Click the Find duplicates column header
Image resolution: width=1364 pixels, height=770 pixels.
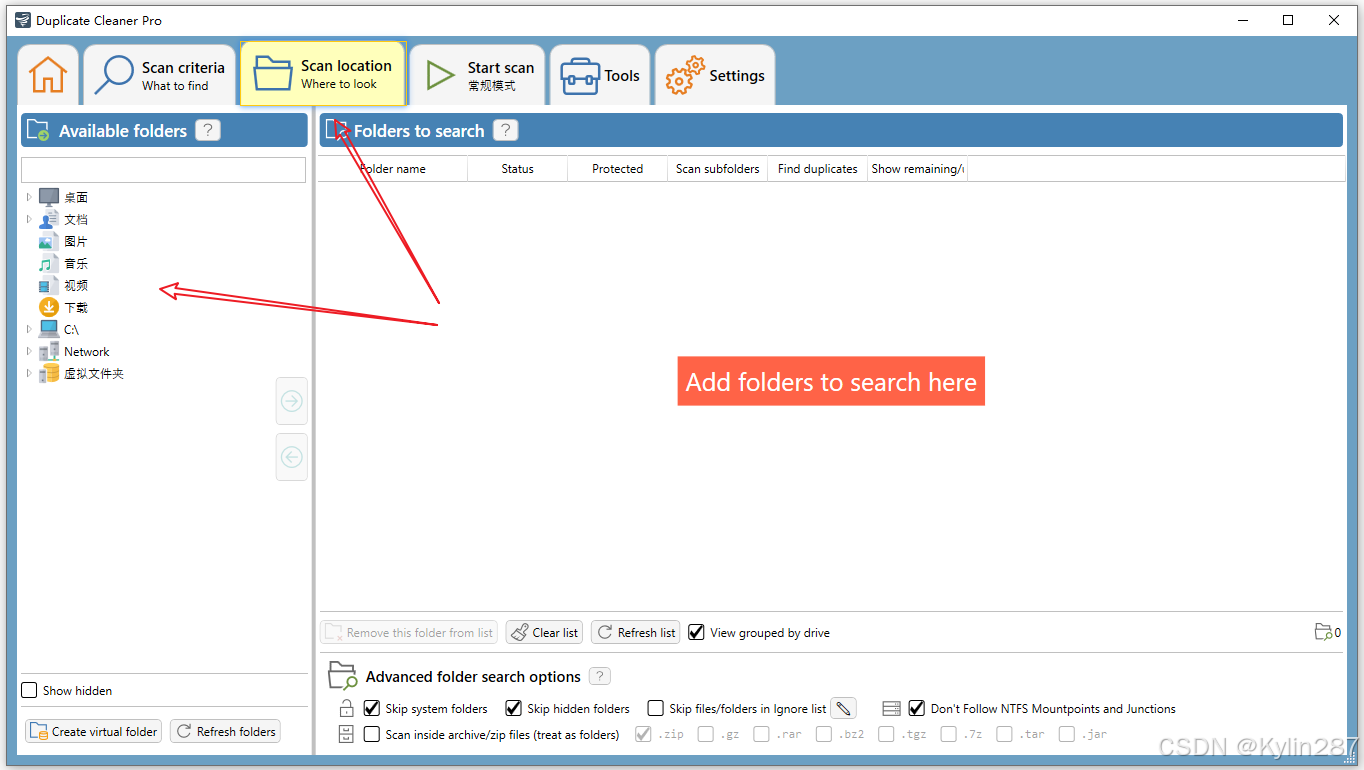817,169
